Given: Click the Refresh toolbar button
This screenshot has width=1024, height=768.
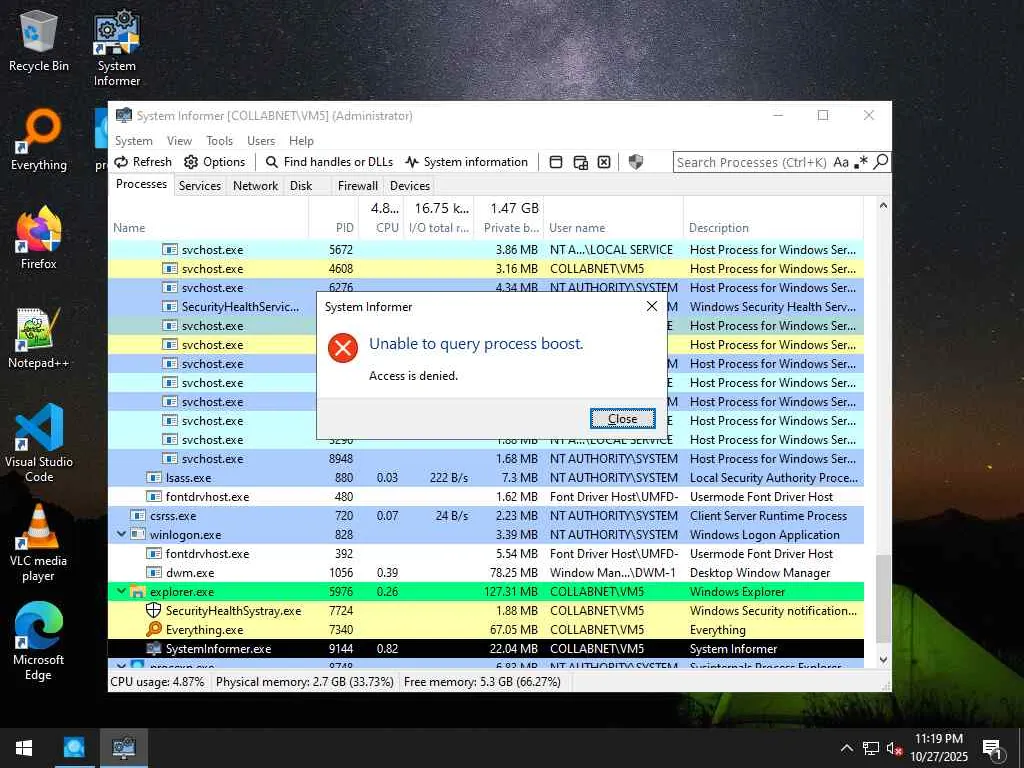Looking at the screenshot, I should coord(143,162).
